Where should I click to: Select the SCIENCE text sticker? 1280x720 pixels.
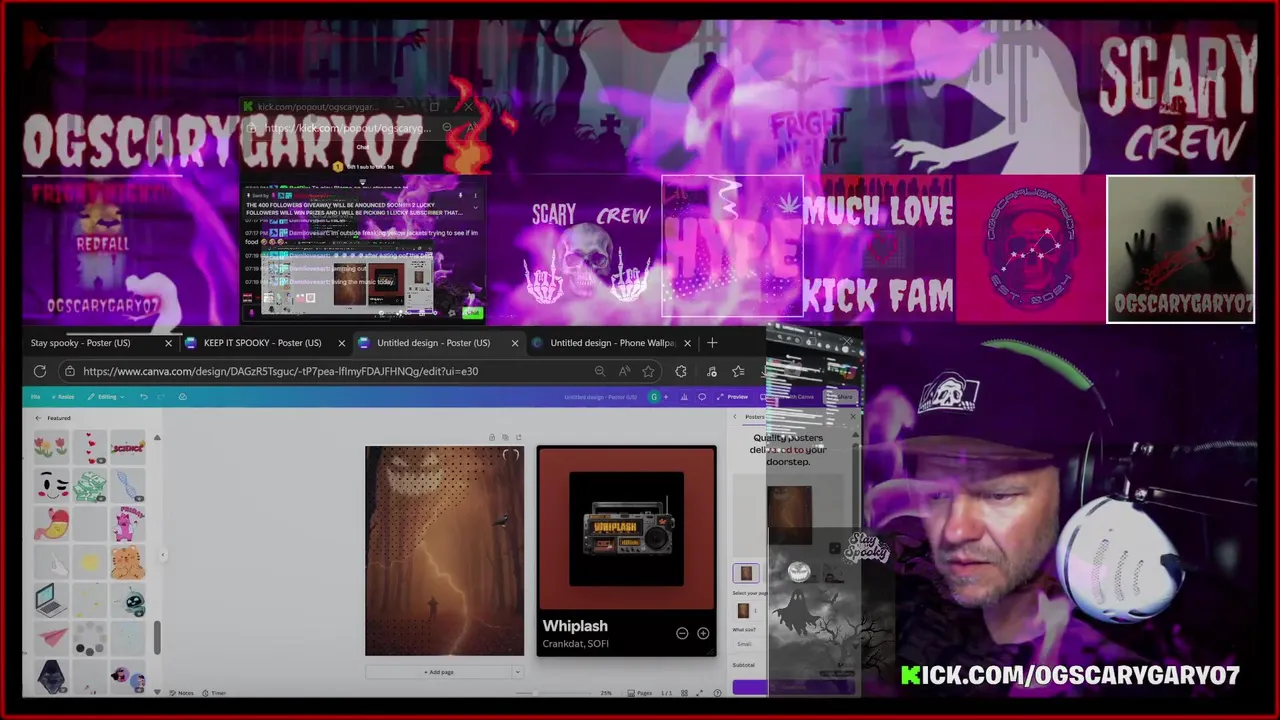pos(127,446)
